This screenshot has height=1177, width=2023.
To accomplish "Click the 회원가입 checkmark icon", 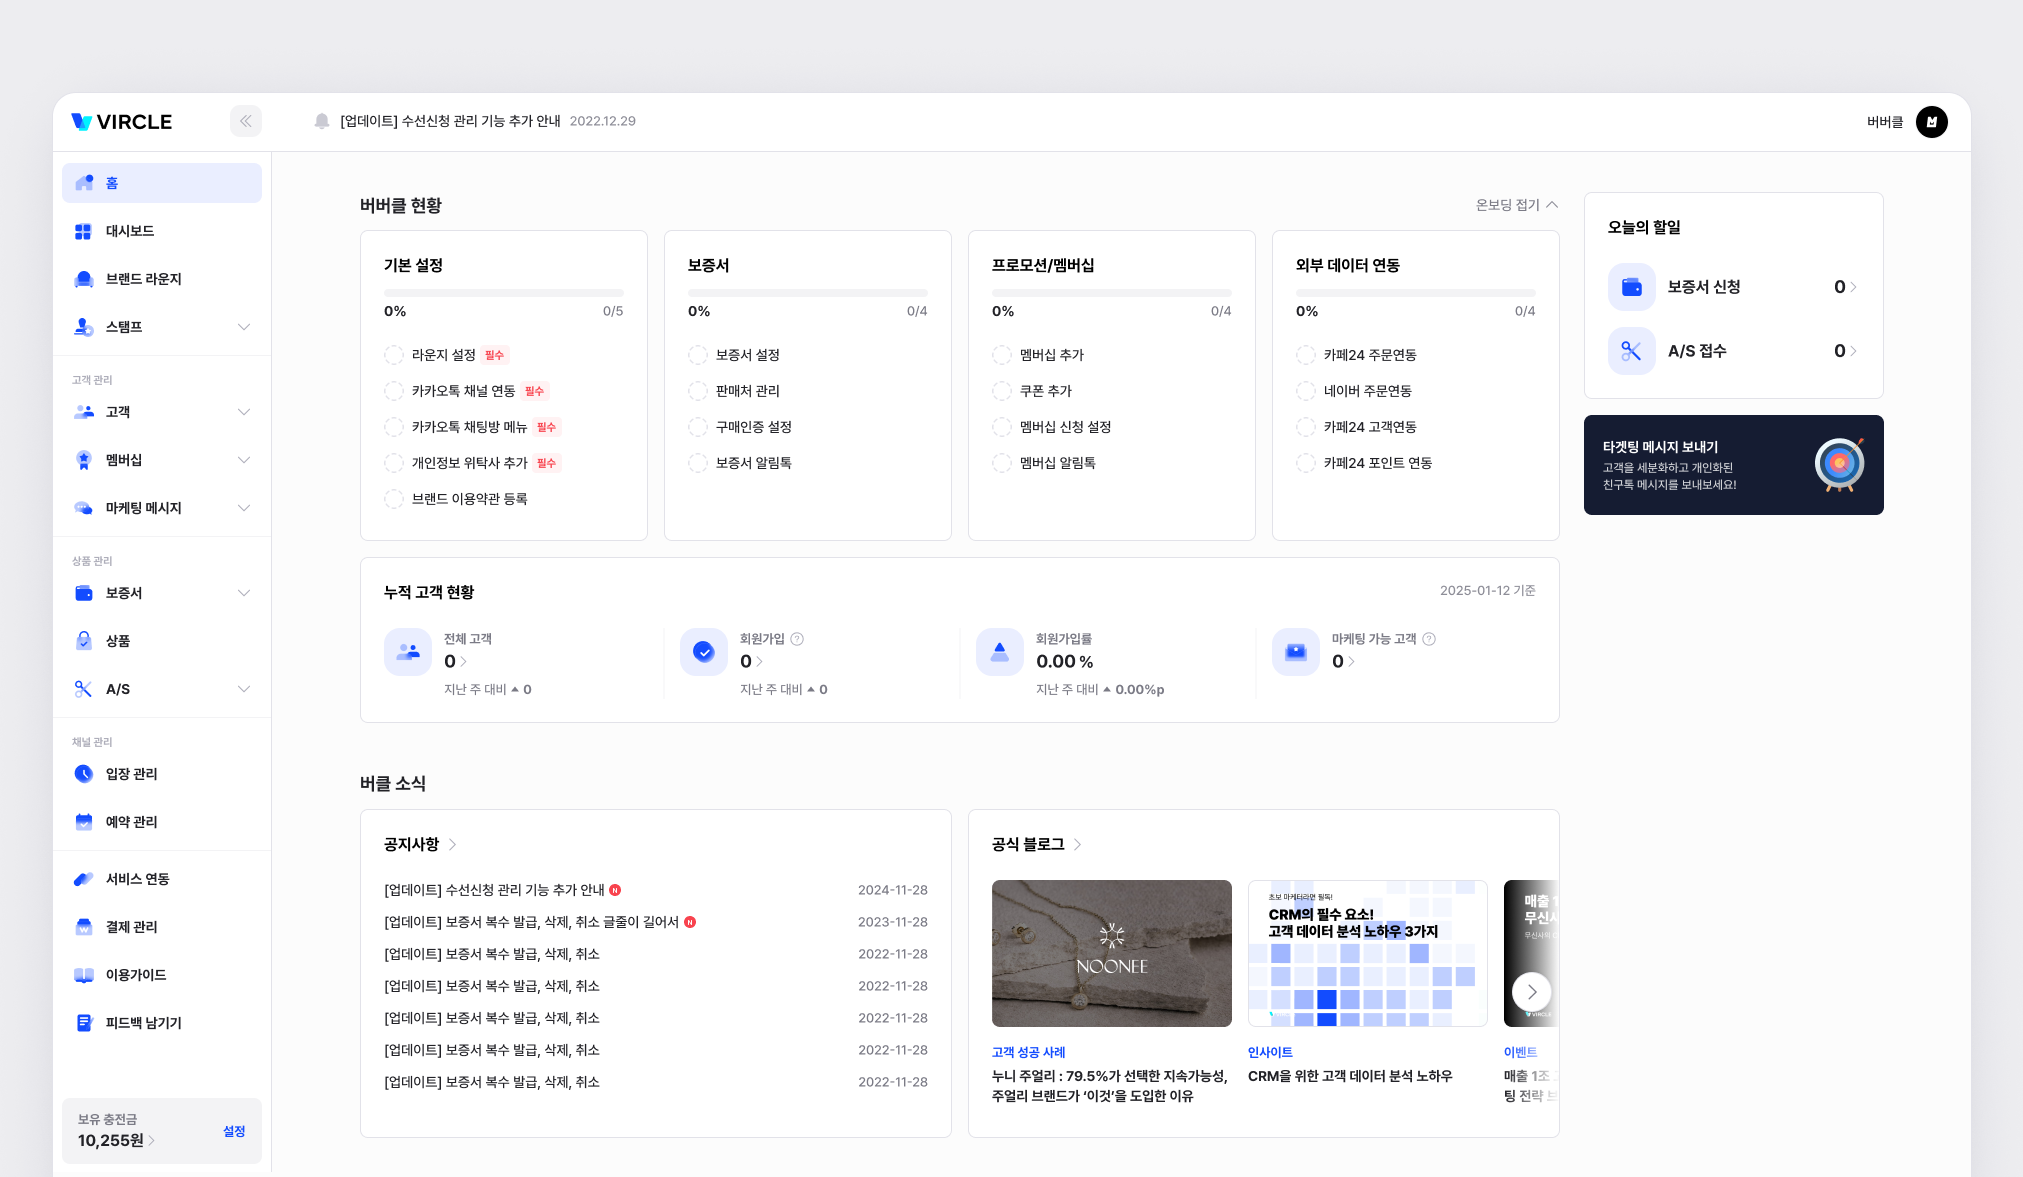I will tap(704, 652).
